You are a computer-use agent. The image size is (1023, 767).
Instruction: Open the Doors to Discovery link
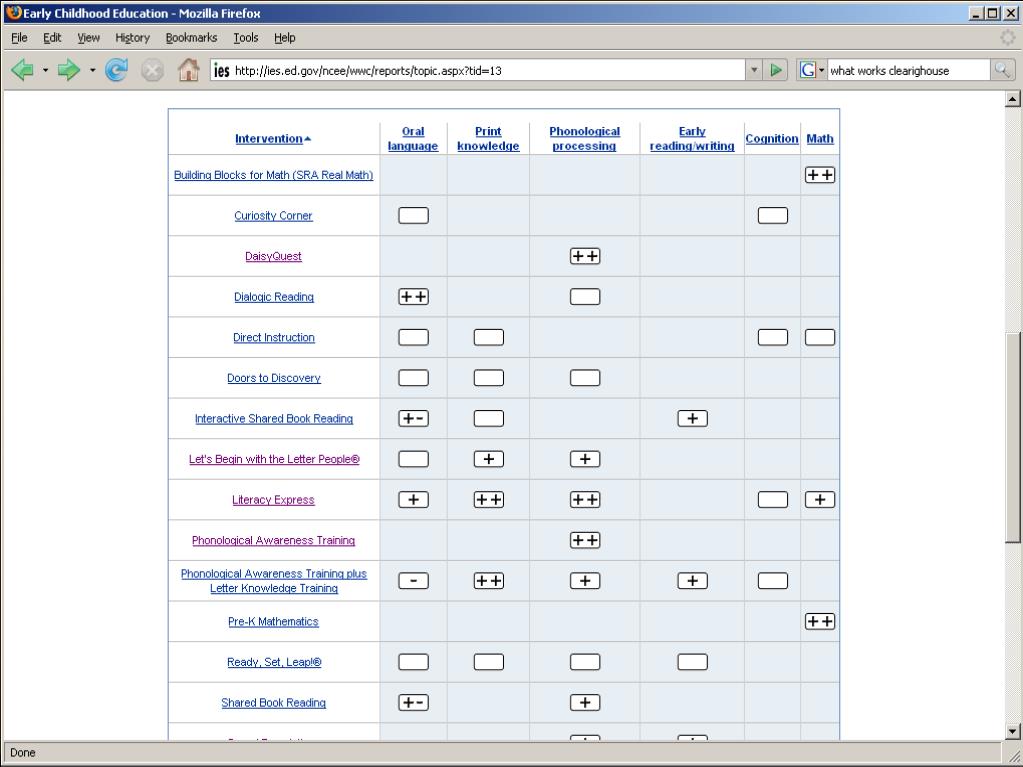tap(274, 378)
